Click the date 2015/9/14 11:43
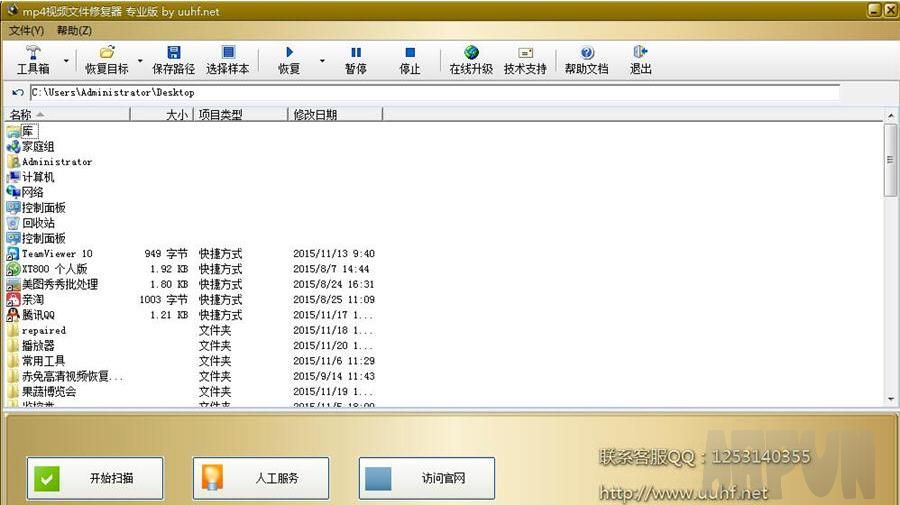 tap(333, 376)
